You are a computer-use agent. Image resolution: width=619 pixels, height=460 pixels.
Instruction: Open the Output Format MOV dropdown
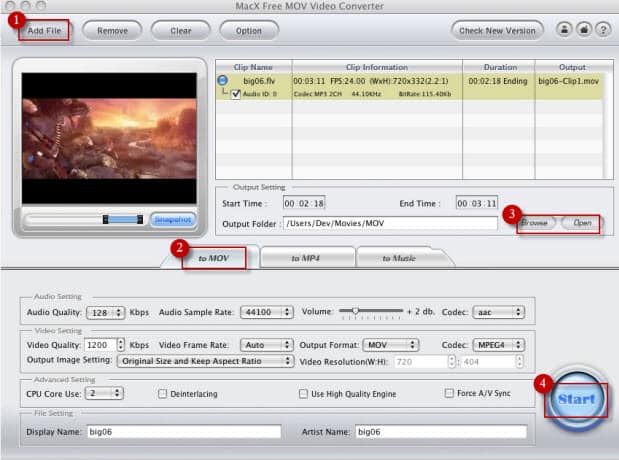[391, 345]
